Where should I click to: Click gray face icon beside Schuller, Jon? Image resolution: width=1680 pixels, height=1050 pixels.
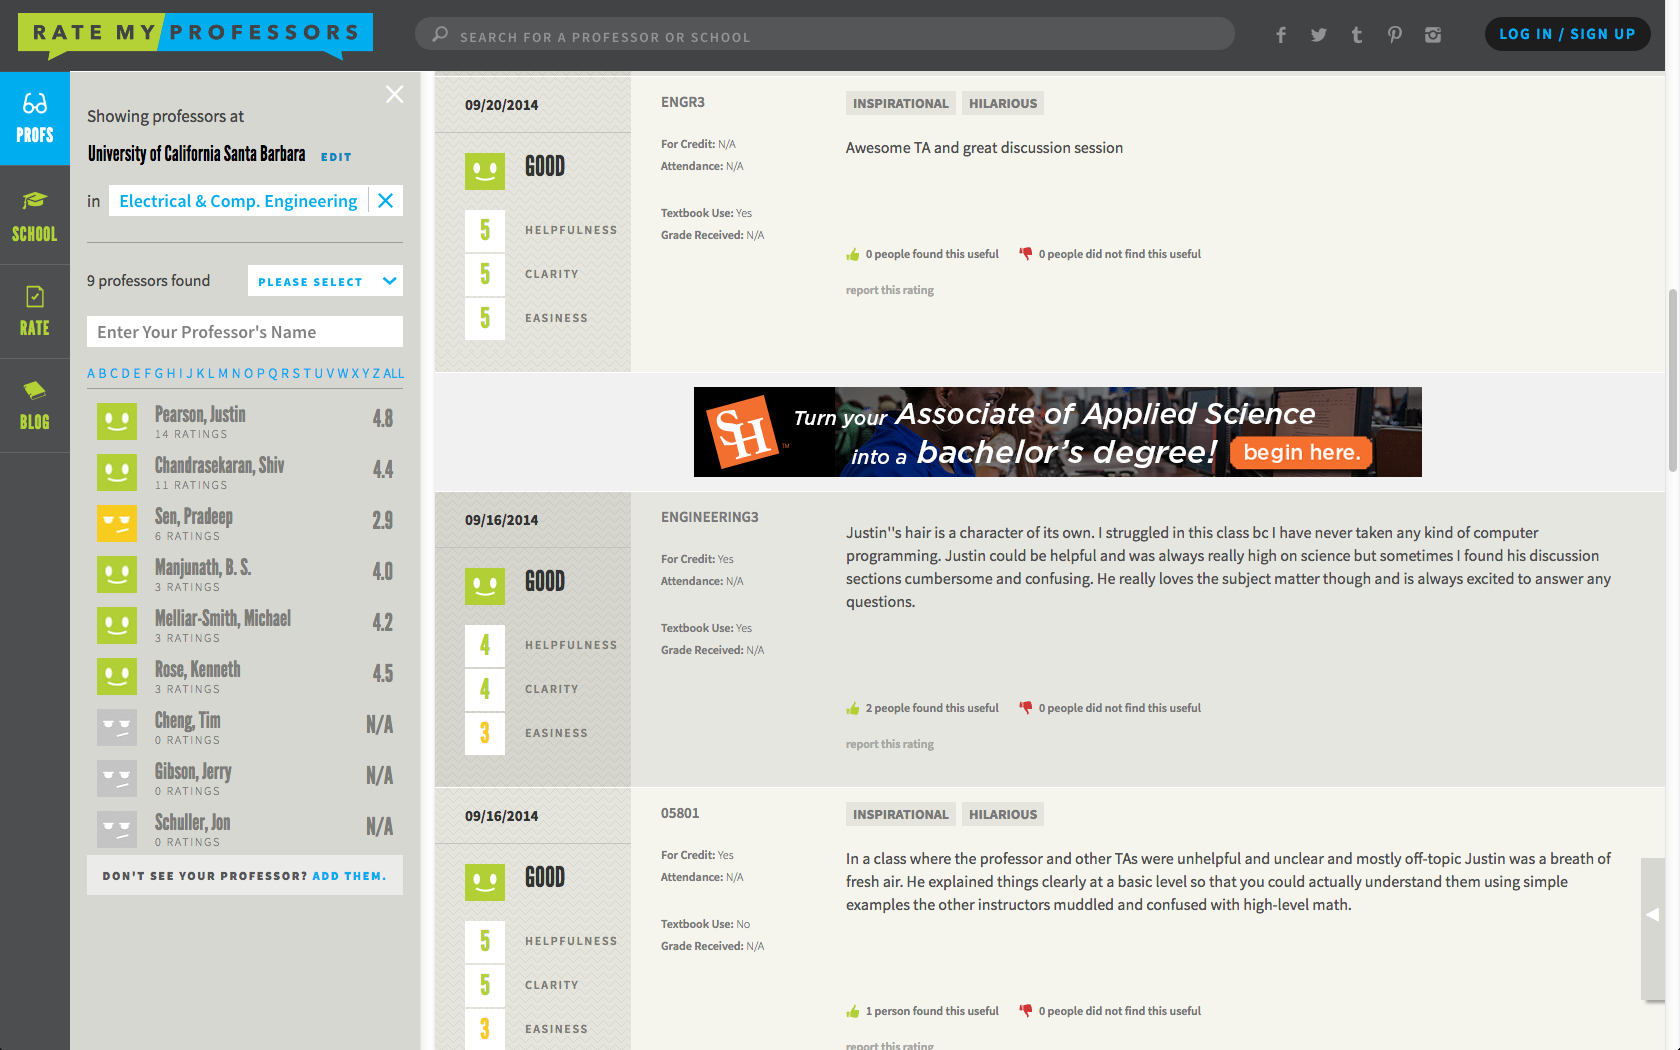(x=117, y=829)
